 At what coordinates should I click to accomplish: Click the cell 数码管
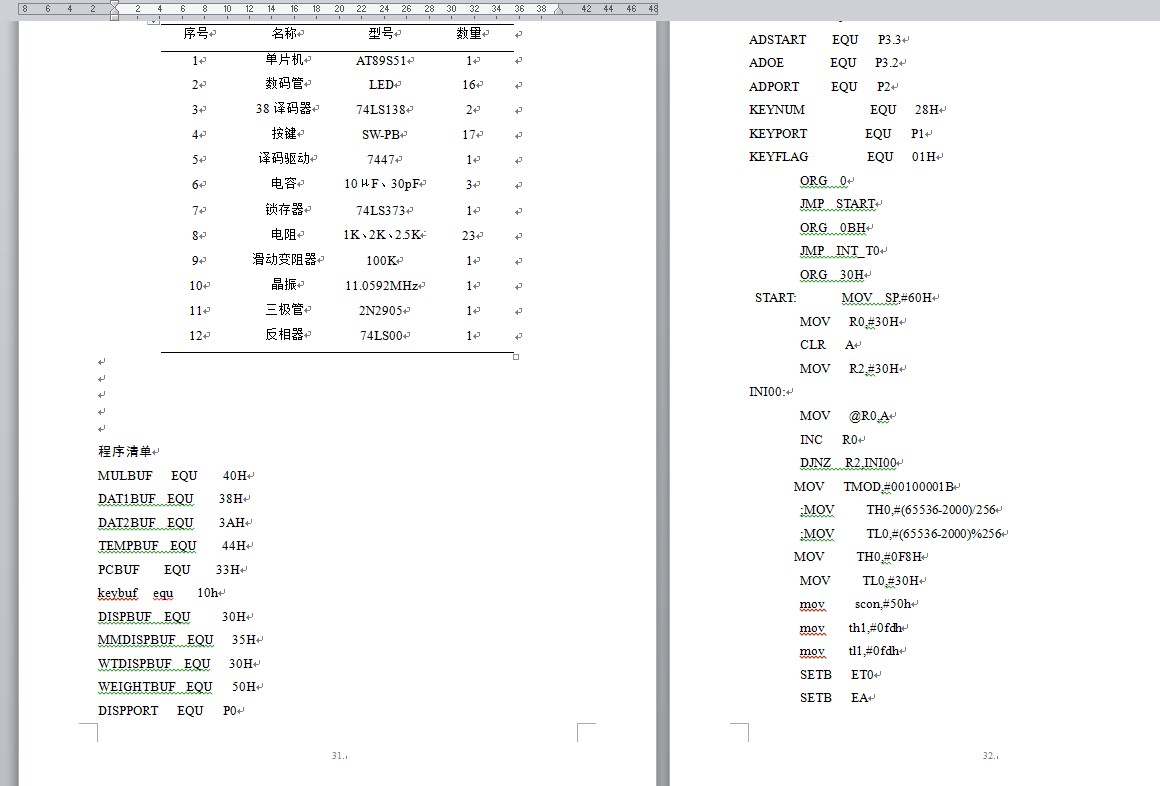[x=285, y=84]
